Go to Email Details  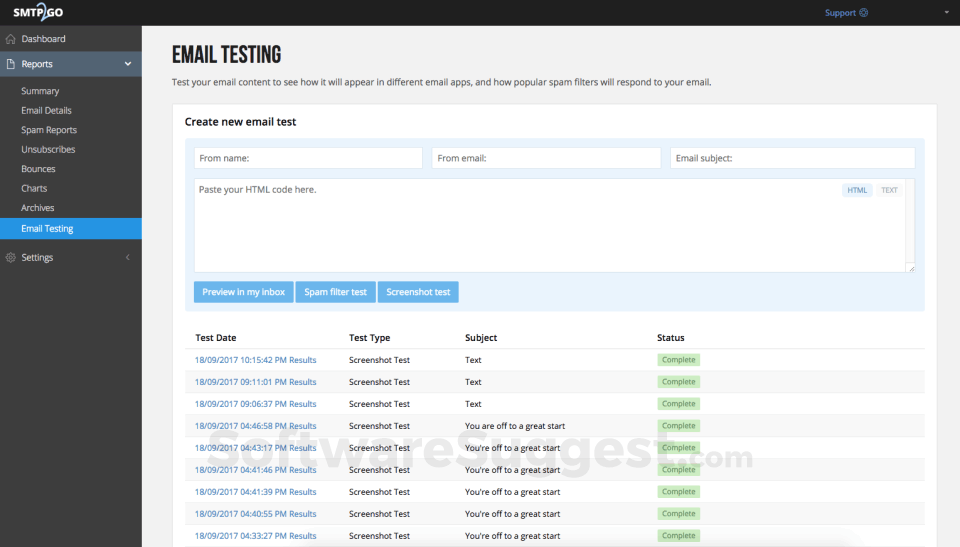[x=46, y=110]
